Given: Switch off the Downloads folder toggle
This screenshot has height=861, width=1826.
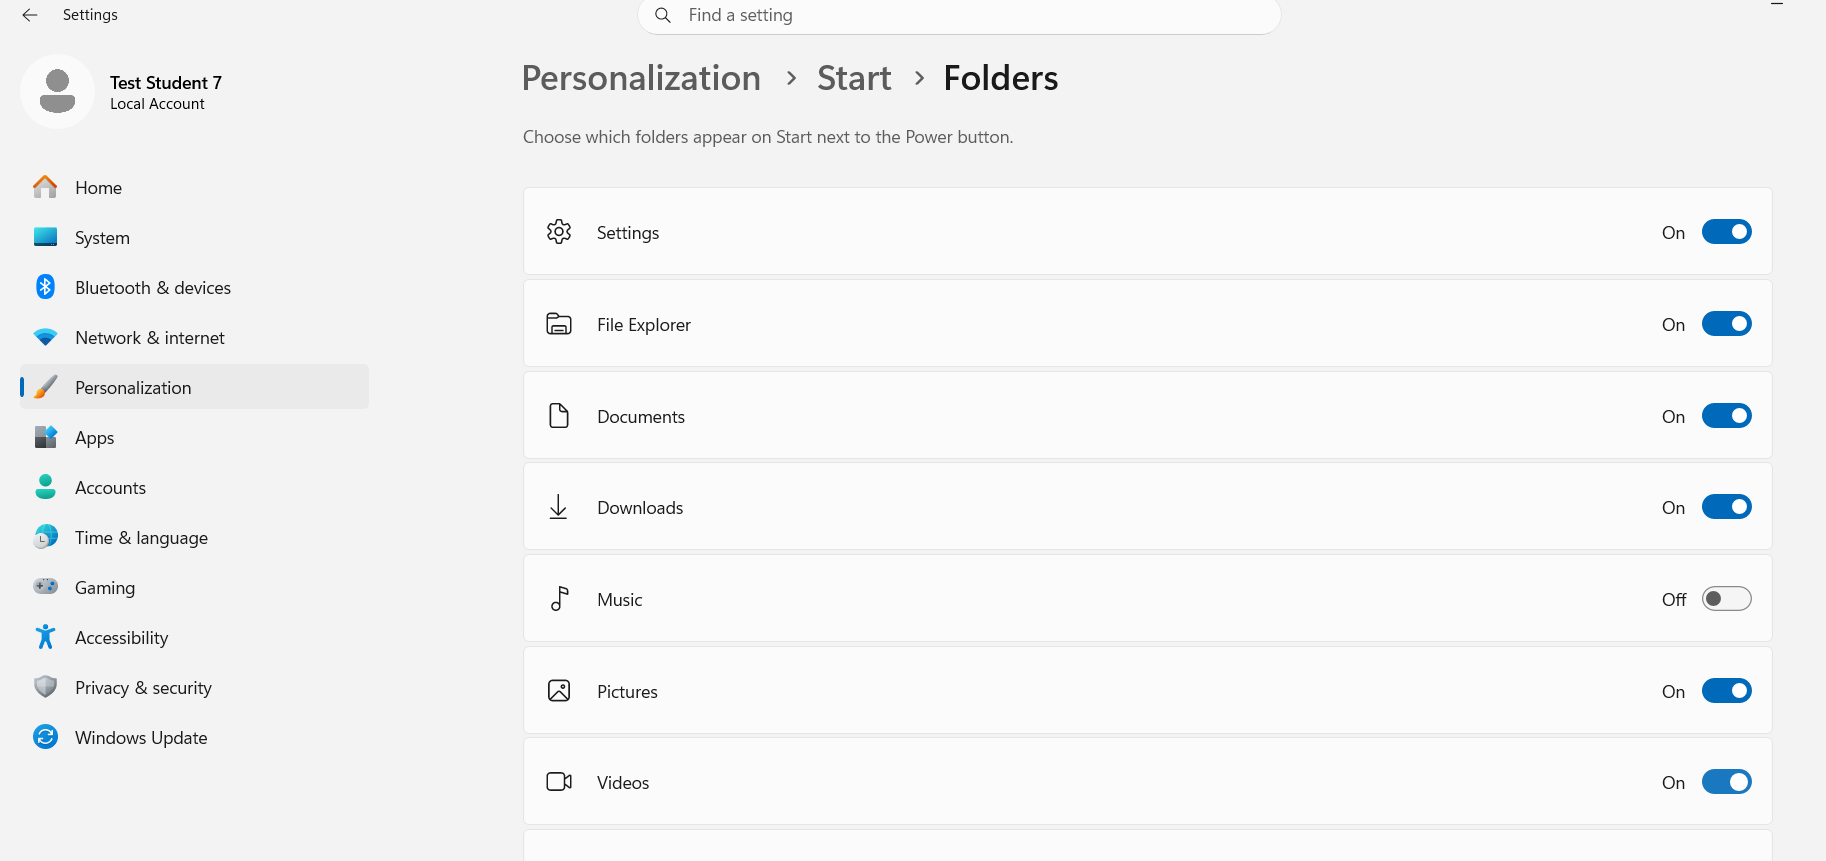Looking at the screenshot, I should coord(1726,507).
